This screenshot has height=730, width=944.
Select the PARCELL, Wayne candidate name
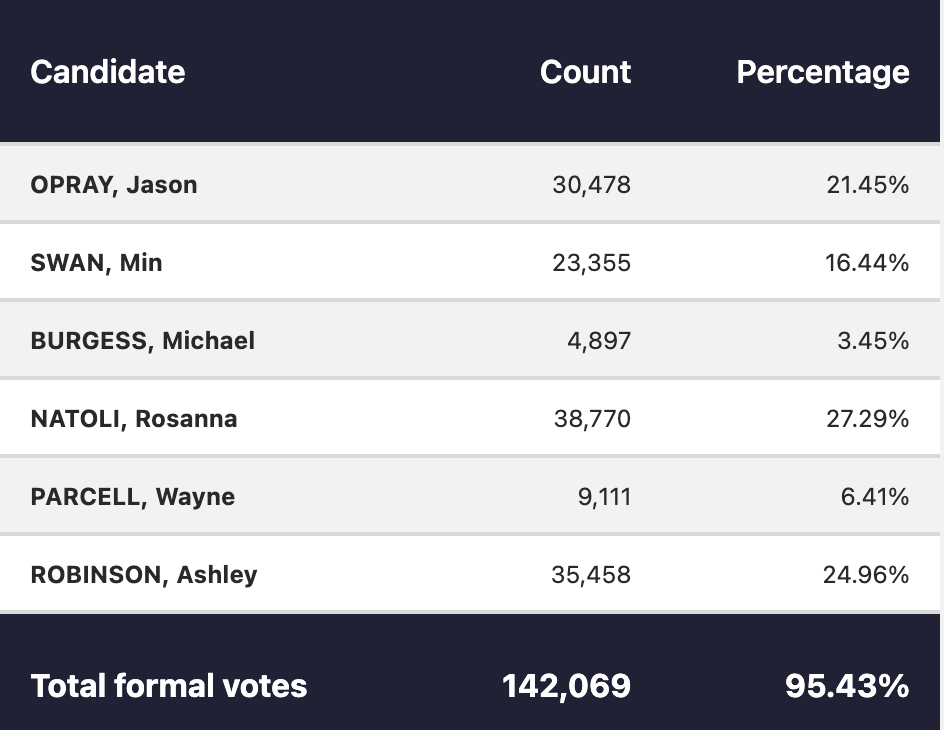click(132, 497)
